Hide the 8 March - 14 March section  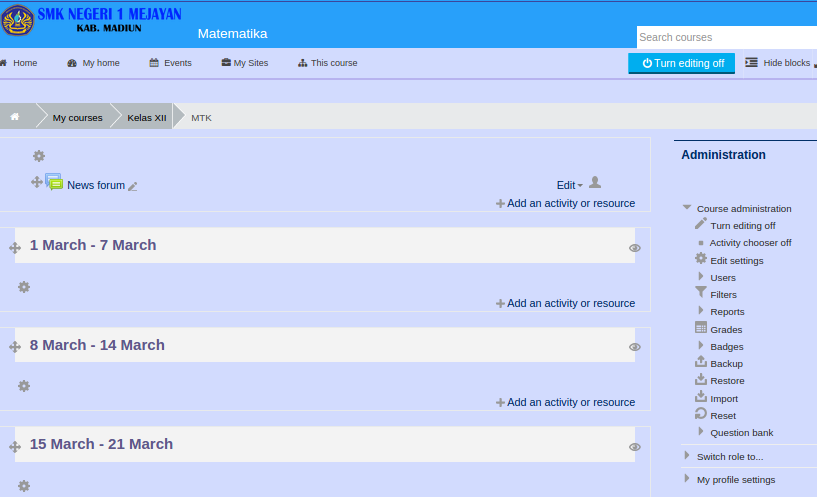pyautogui.click(x=635, y=347)
